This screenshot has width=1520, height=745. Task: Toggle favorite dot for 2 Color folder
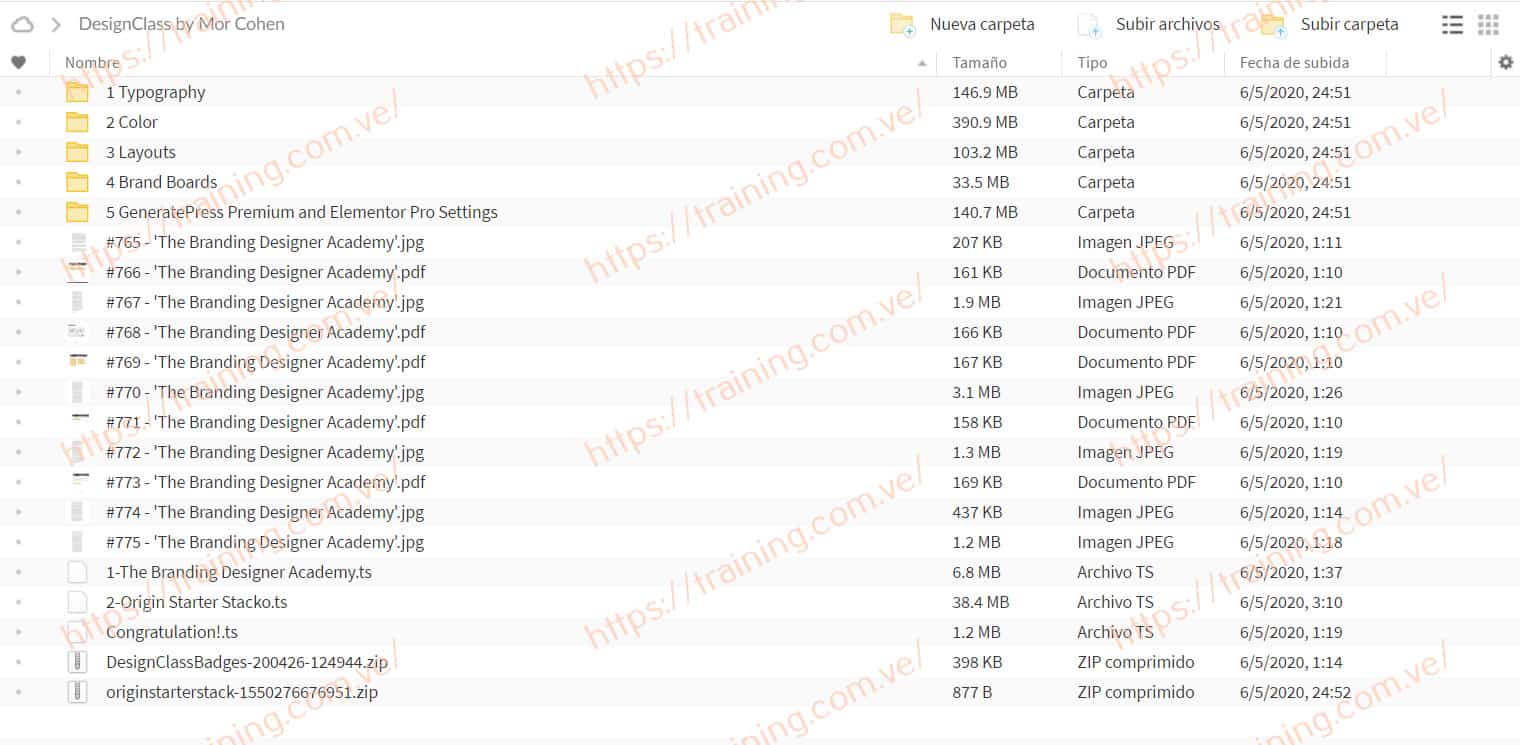(x=18, y=122)
